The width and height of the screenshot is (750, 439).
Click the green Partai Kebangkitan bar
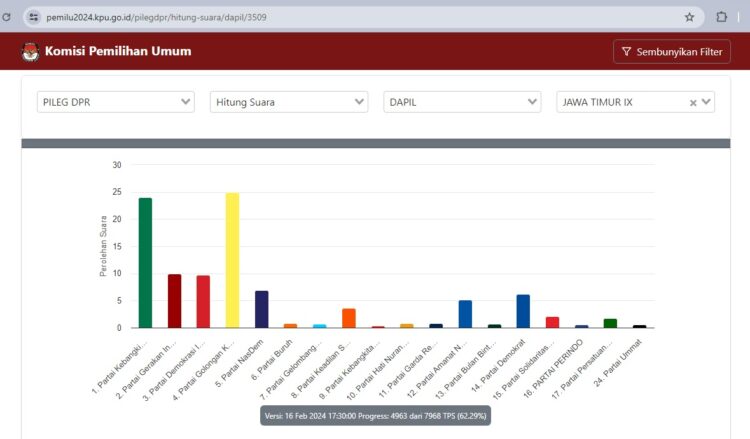pyautogui.click(x=145, y=263)
